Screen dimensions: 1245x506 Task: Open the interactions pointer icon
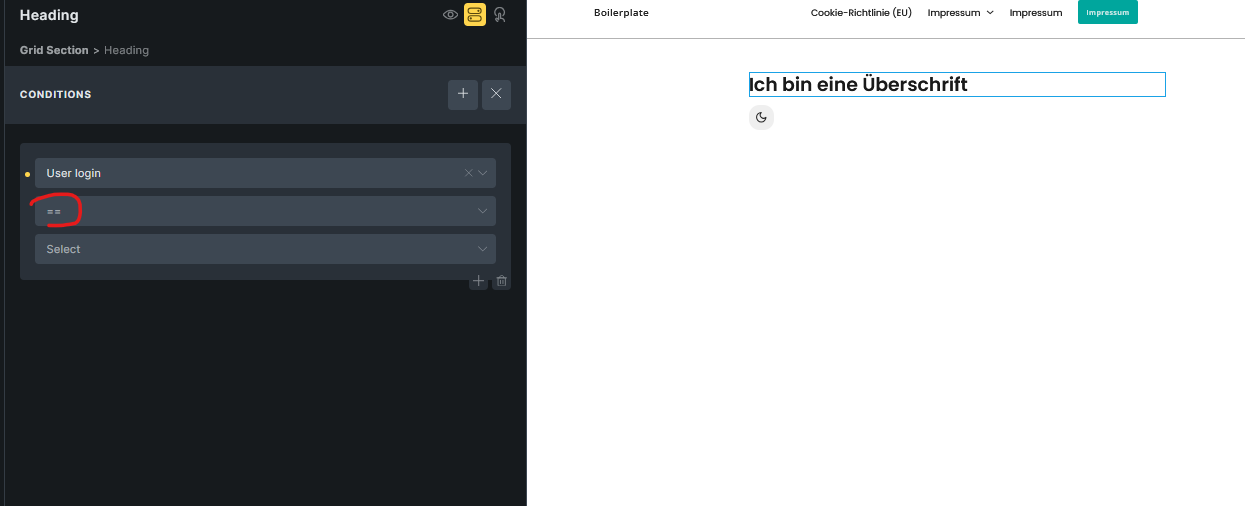coord(499,15)
